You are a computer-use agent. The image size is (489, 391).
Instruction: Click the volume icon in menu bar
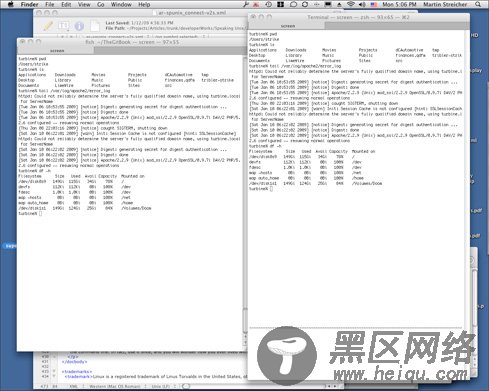click(x=362, y=4)
